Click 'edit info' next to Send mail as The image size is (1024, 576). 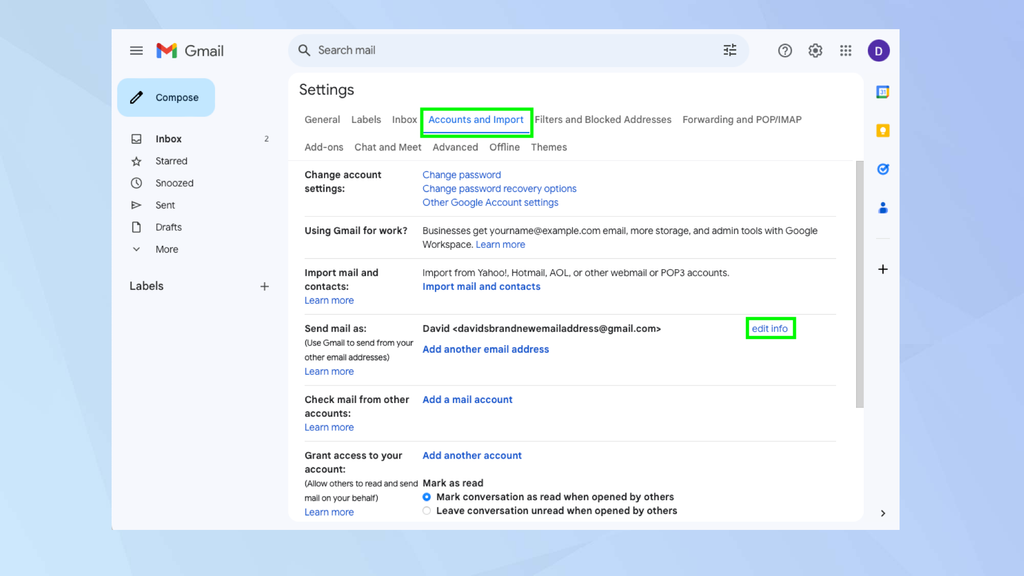[770, 328]
